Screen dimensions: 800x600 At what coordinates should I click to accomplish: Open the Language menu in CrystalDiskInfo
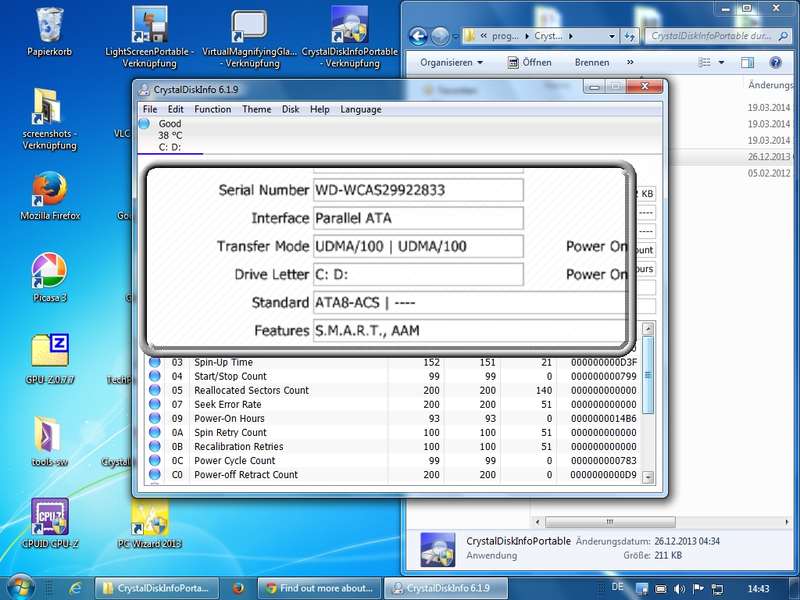pyautogui.click(x=360, y=109)
